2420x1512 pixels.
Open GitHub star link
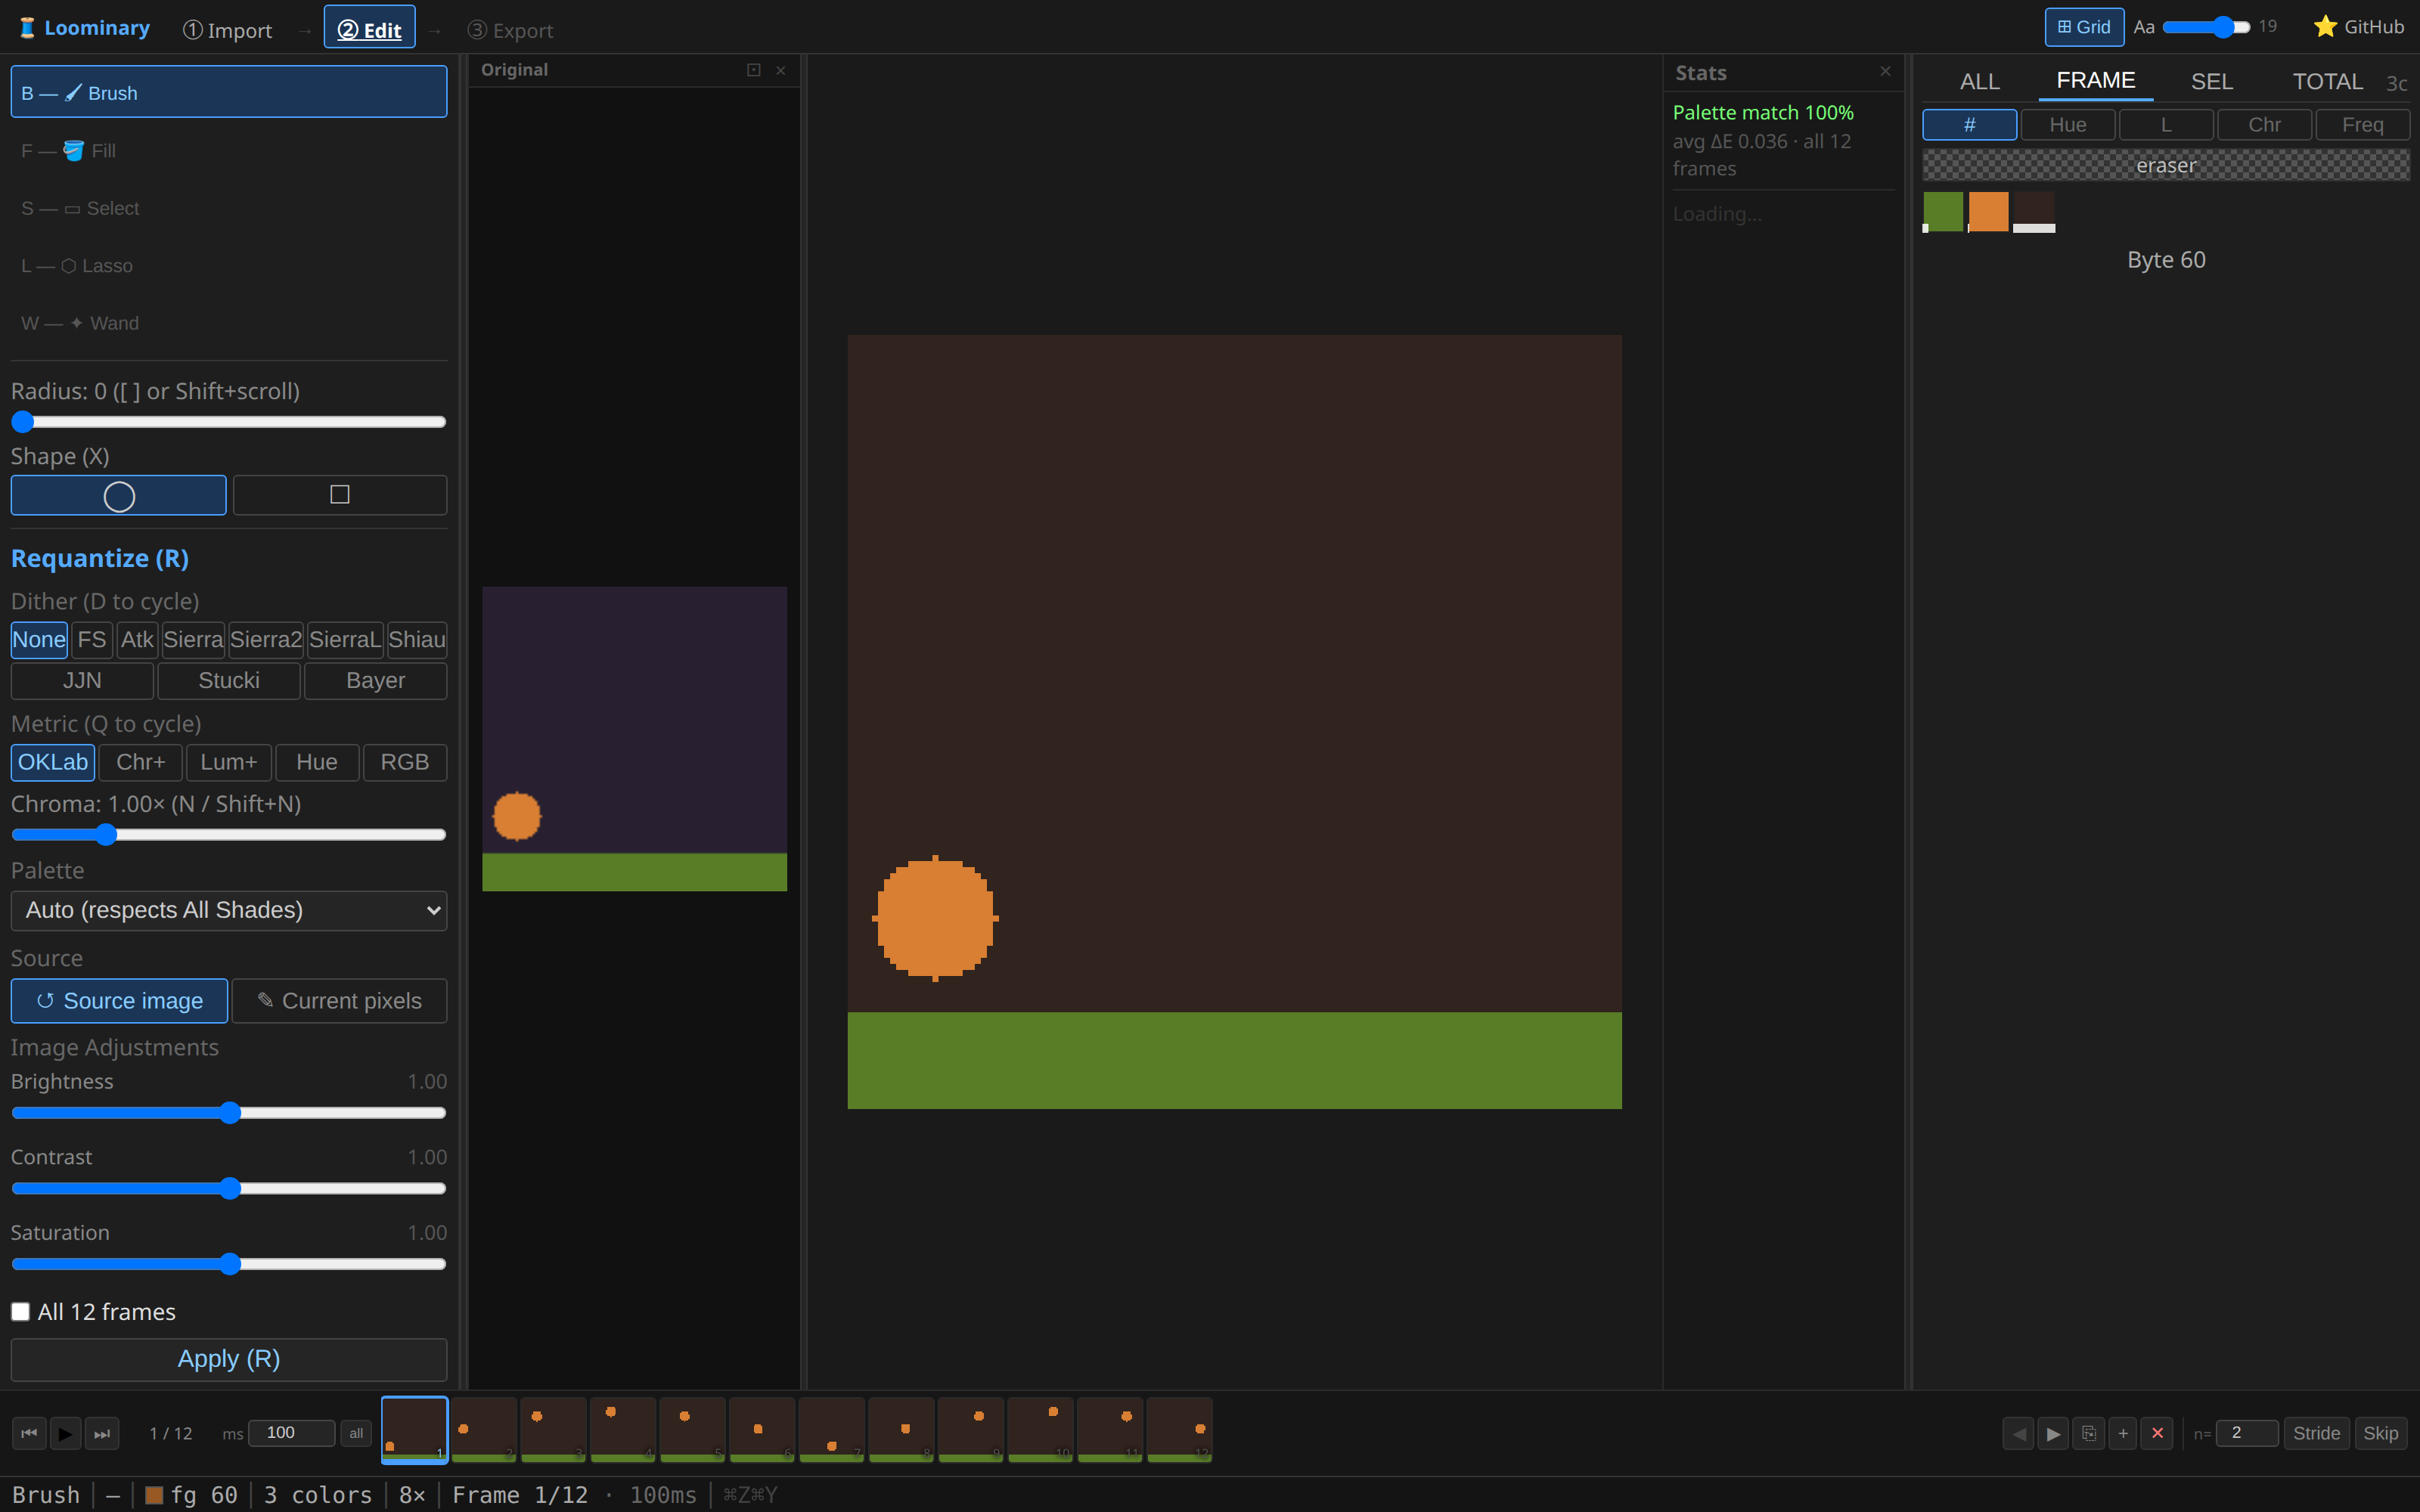pos(2359,27)
